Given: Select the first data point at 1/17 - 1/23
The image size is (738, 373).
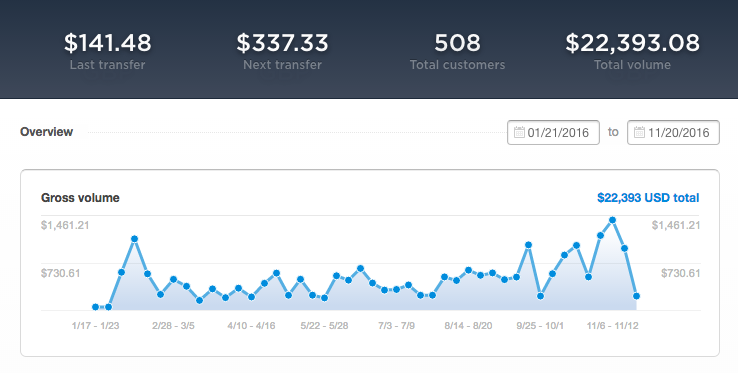Looking at the screenshot, I should [96, 307].
